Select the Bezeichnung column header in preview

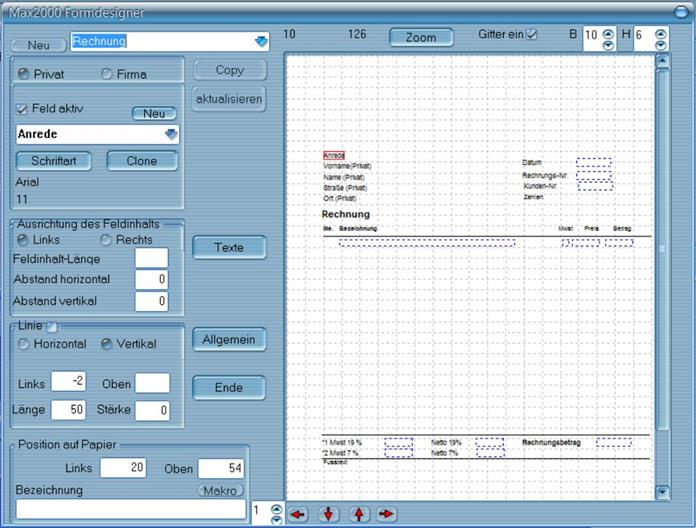point(358,229)
